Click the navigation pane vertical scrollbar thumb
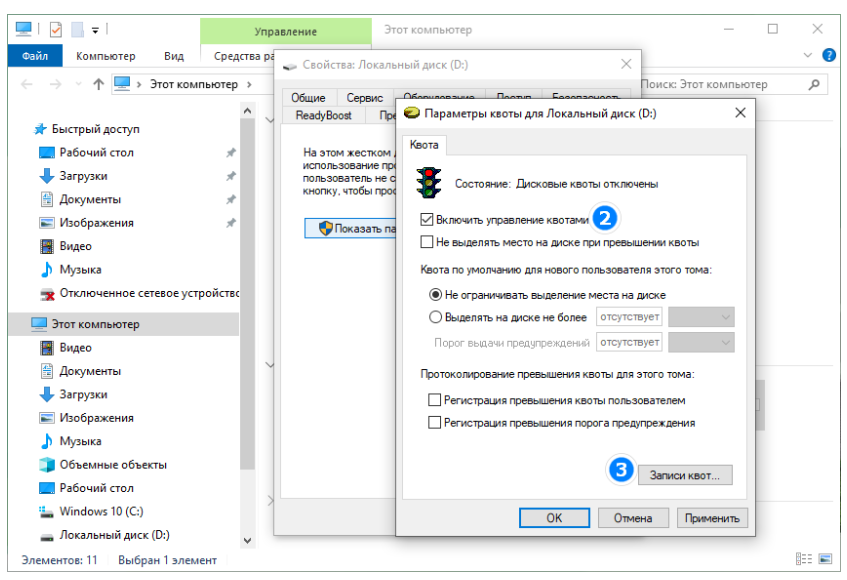The image size is (847, 580). 247,294
